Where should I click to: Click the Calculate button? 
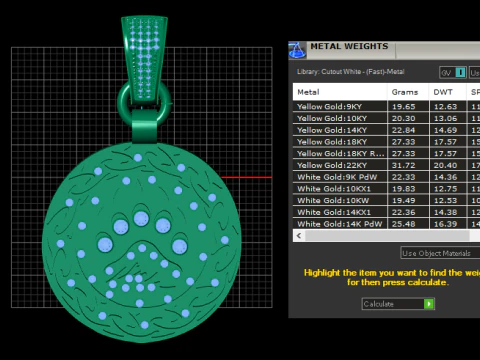398,304
